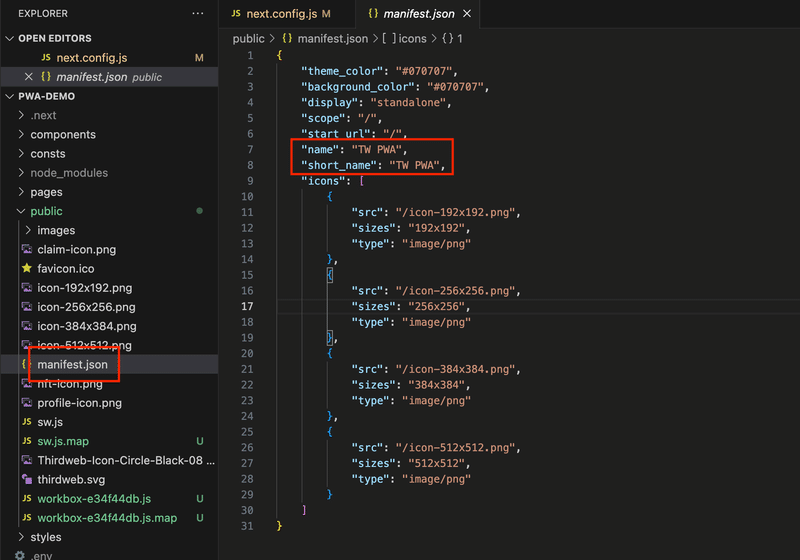Open Explorer more actions ellipsis menu
Screen dimensions: 800x560
click(198, 13)
